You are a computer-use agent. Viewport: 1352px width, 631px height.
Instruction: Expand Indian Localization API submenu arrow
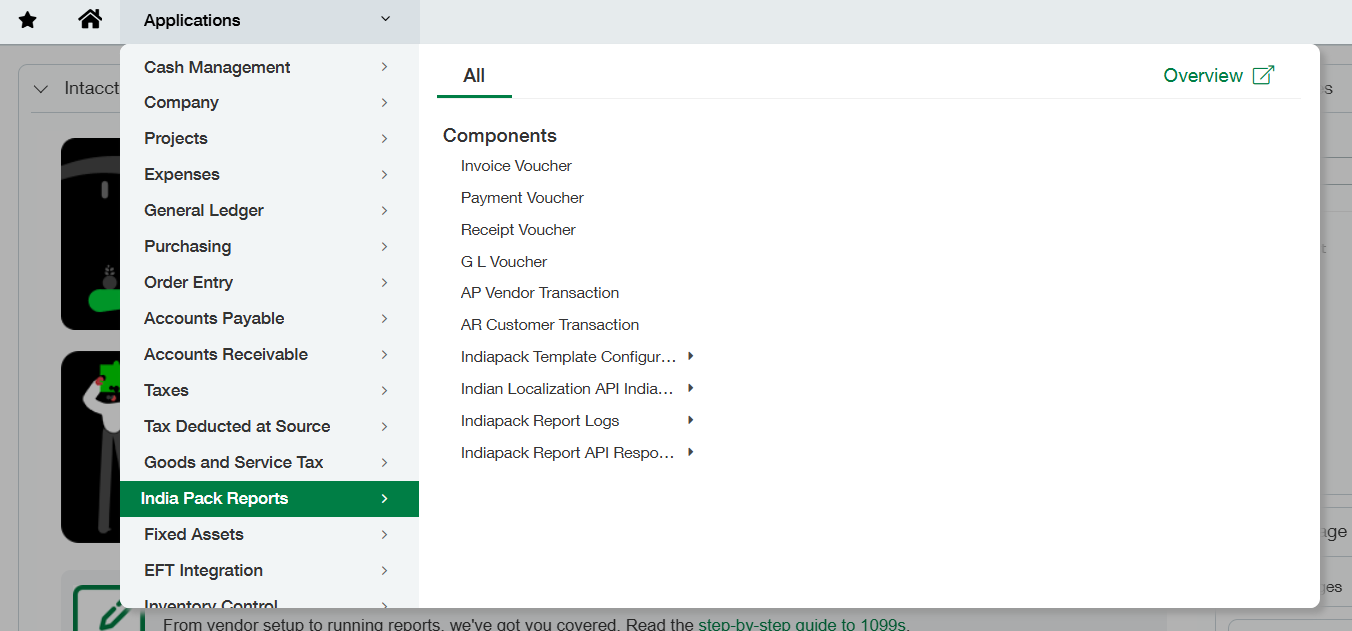(691, 388)
